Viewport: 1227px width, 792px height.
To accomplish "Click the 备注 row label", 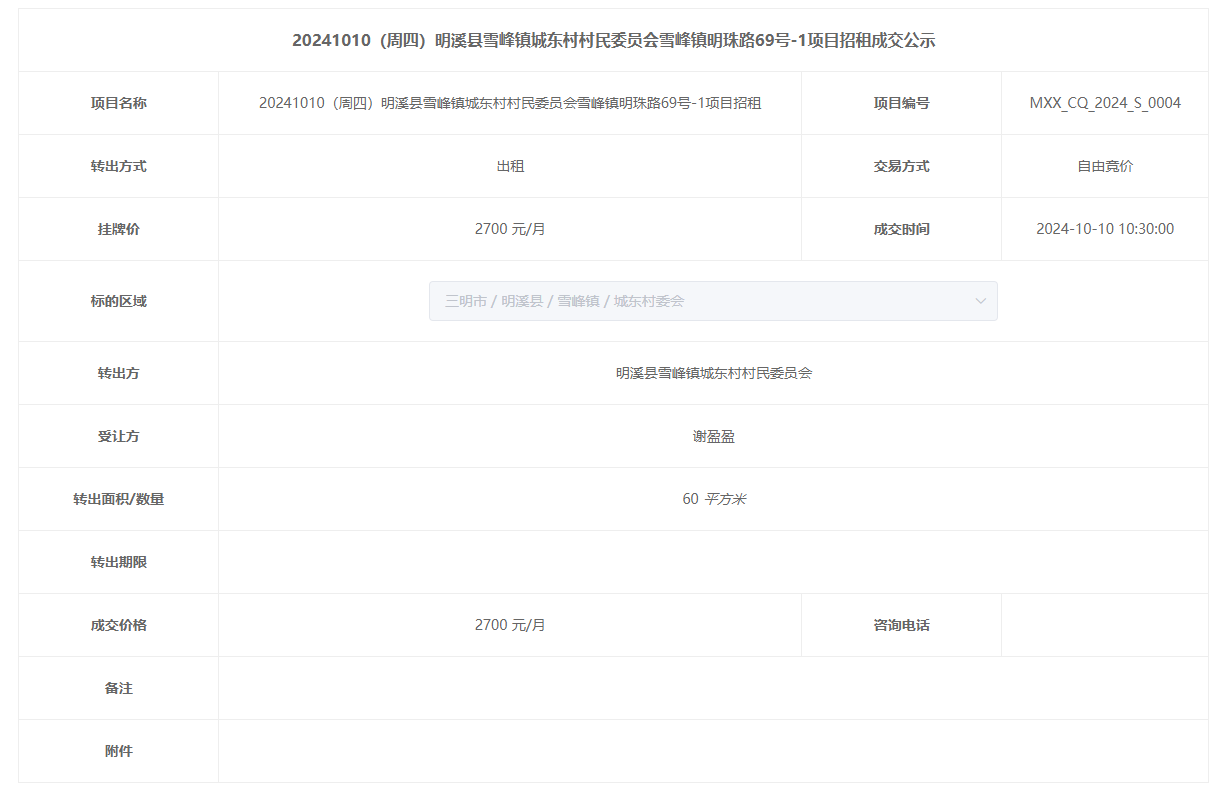I will pyautogui.click(x=118, y=688).
